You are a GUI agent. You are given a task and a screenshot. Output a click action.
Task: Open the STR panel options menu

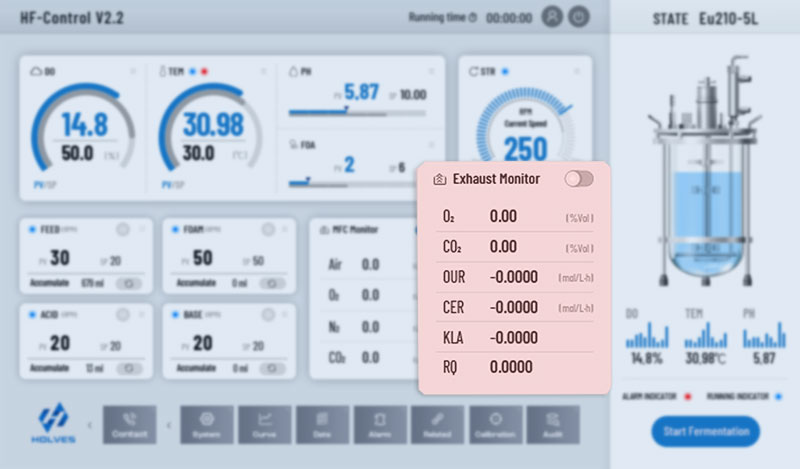[x=578, y=71]
